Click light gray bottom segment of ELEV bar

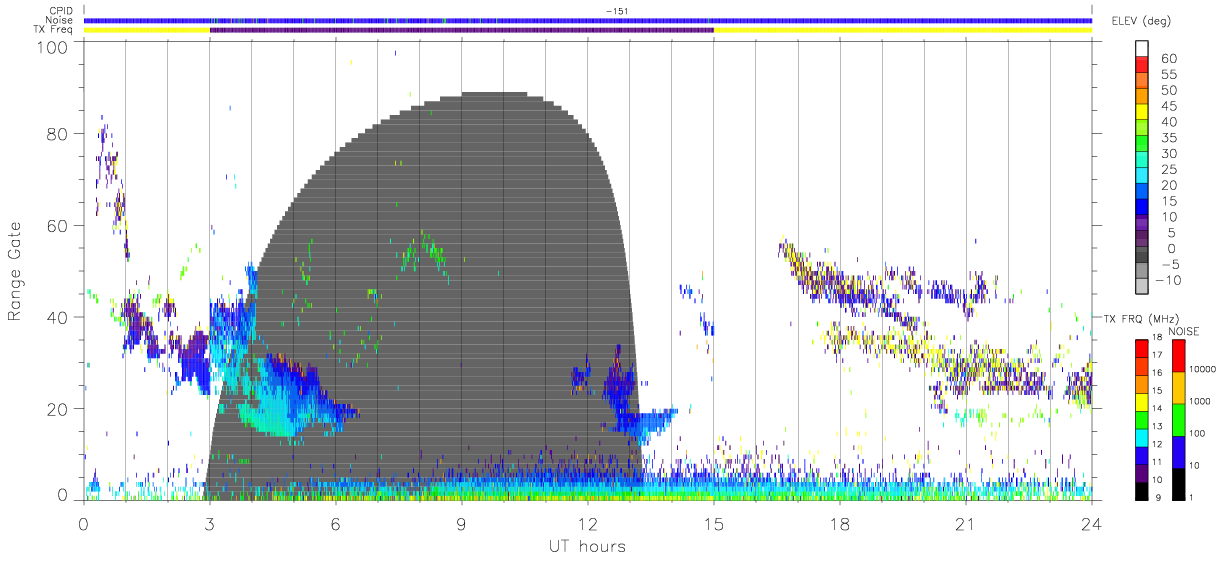pyautogui.click(x=1141, y=286)
